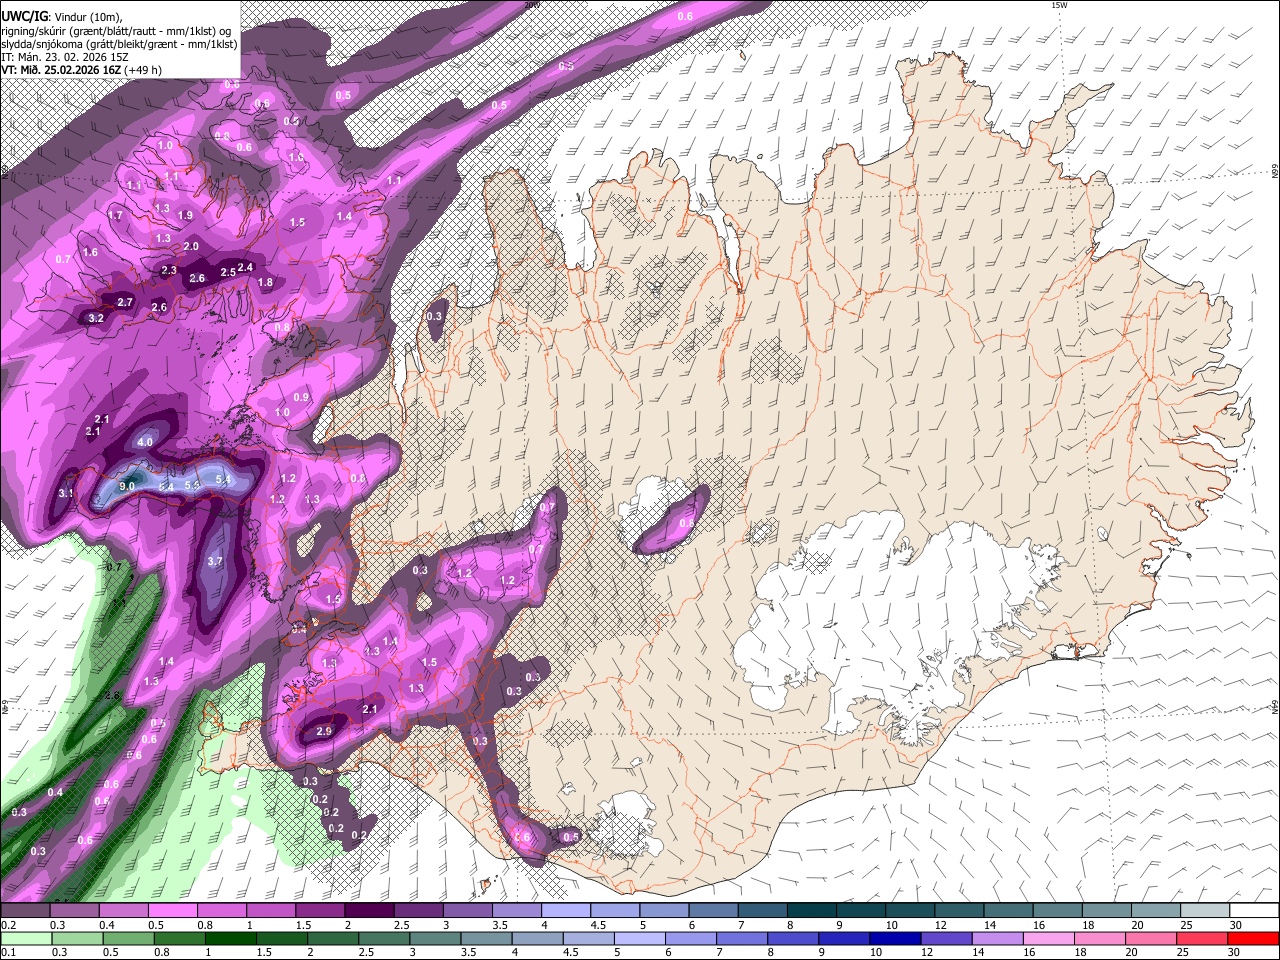Click the magenta snow swatch at 1.5
Viewport: 1280px width, 960px height.
tap(320, 911)
